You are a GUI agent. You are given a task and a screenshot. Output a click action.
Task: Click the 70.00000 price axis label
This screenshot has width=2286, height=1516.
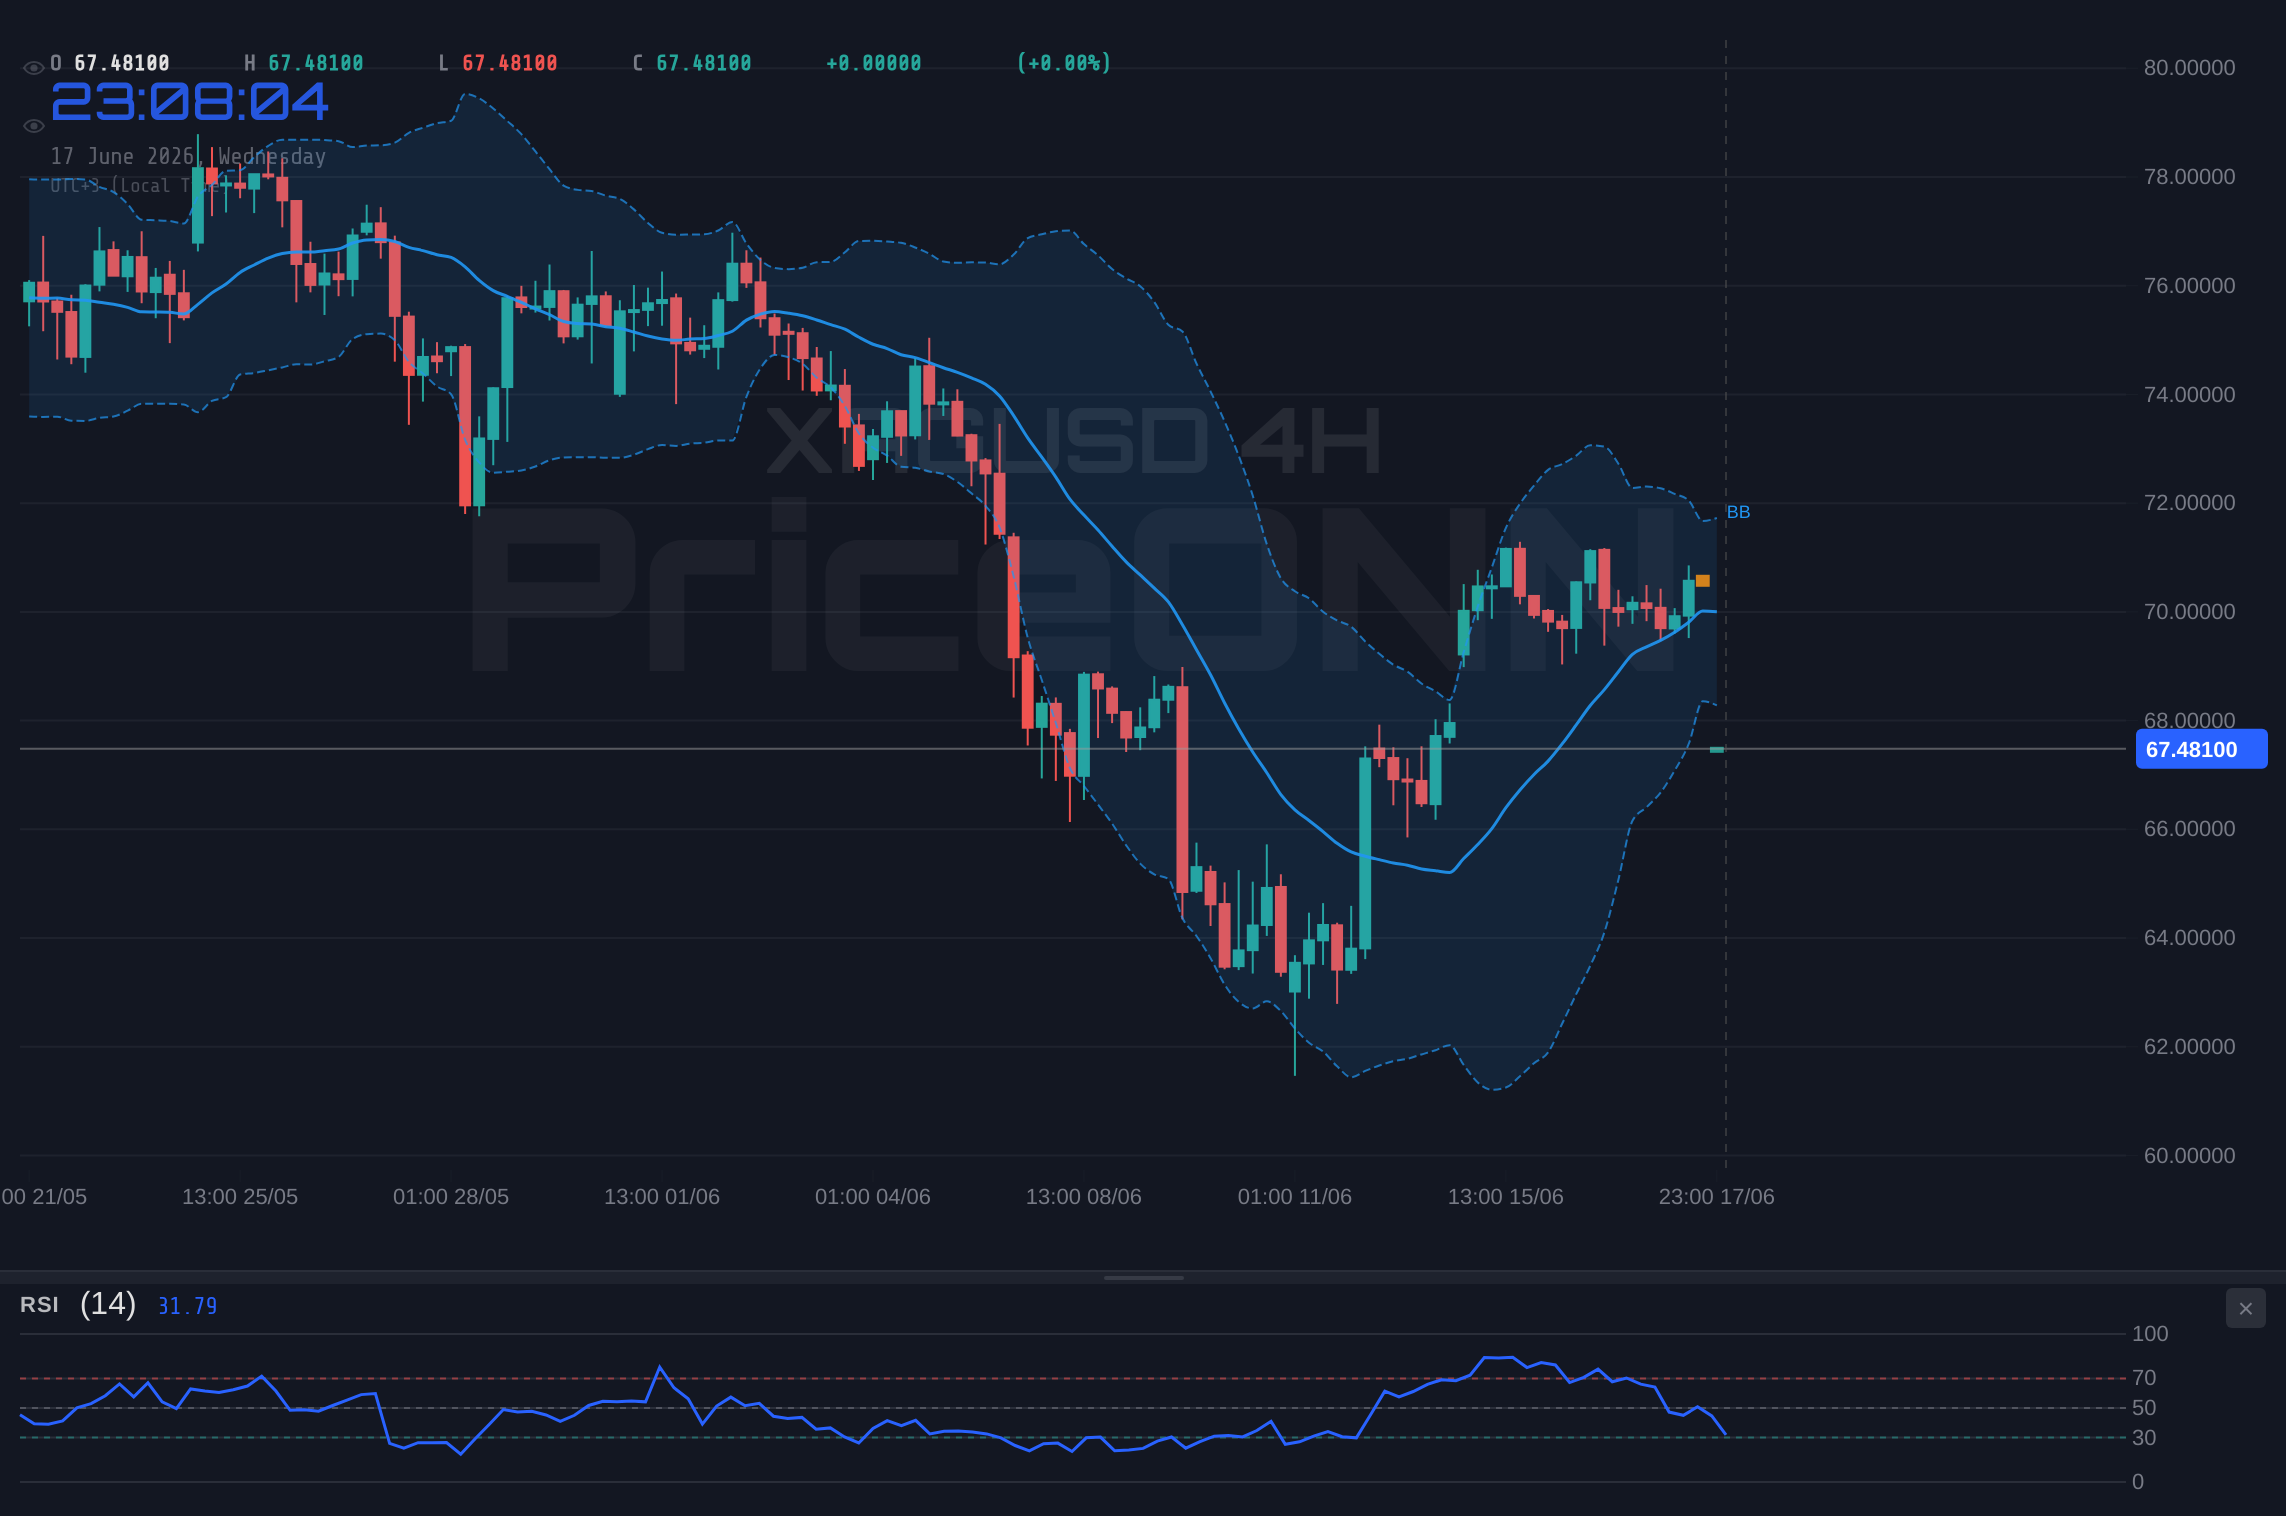pyautogui.click(x=2189, y=612)
